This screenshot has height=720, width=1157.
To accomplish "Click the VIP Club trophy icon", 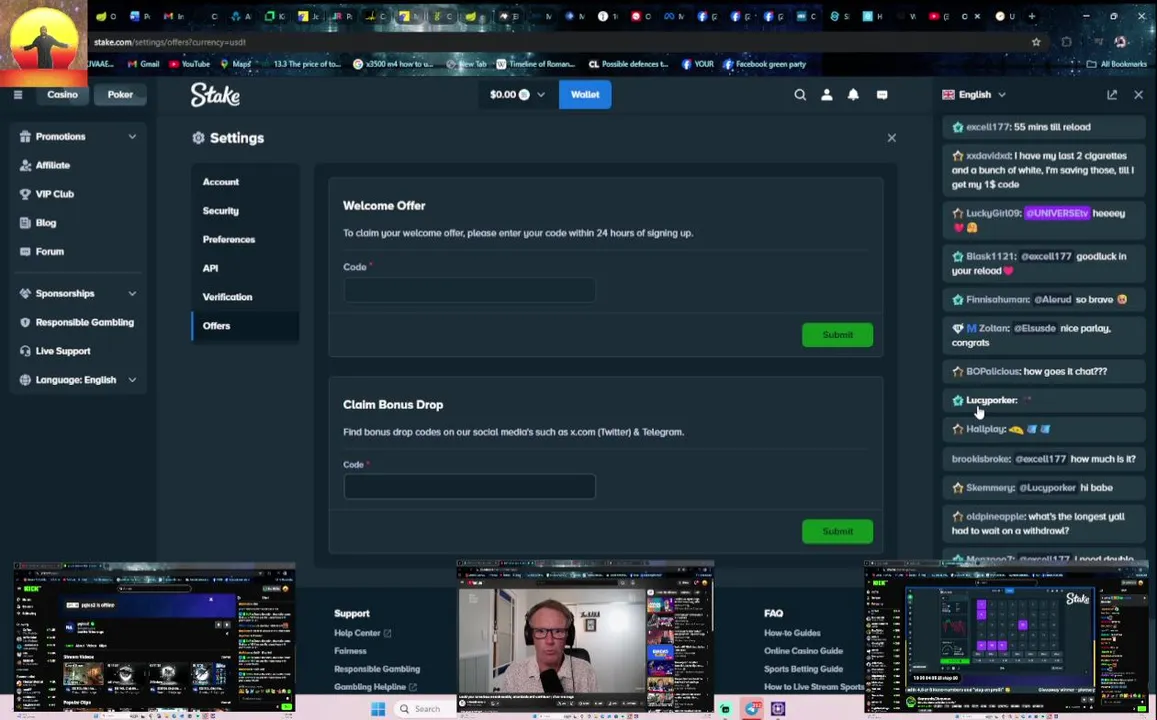I will point(25,194).
